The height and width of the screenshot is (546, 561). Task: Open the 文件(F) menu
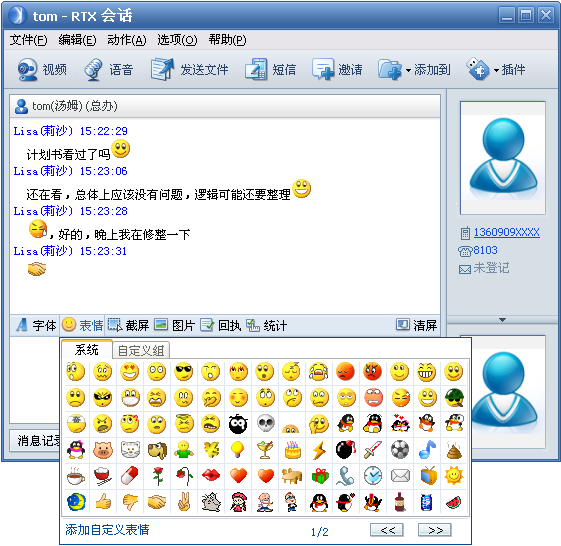(x=28, y=40)
